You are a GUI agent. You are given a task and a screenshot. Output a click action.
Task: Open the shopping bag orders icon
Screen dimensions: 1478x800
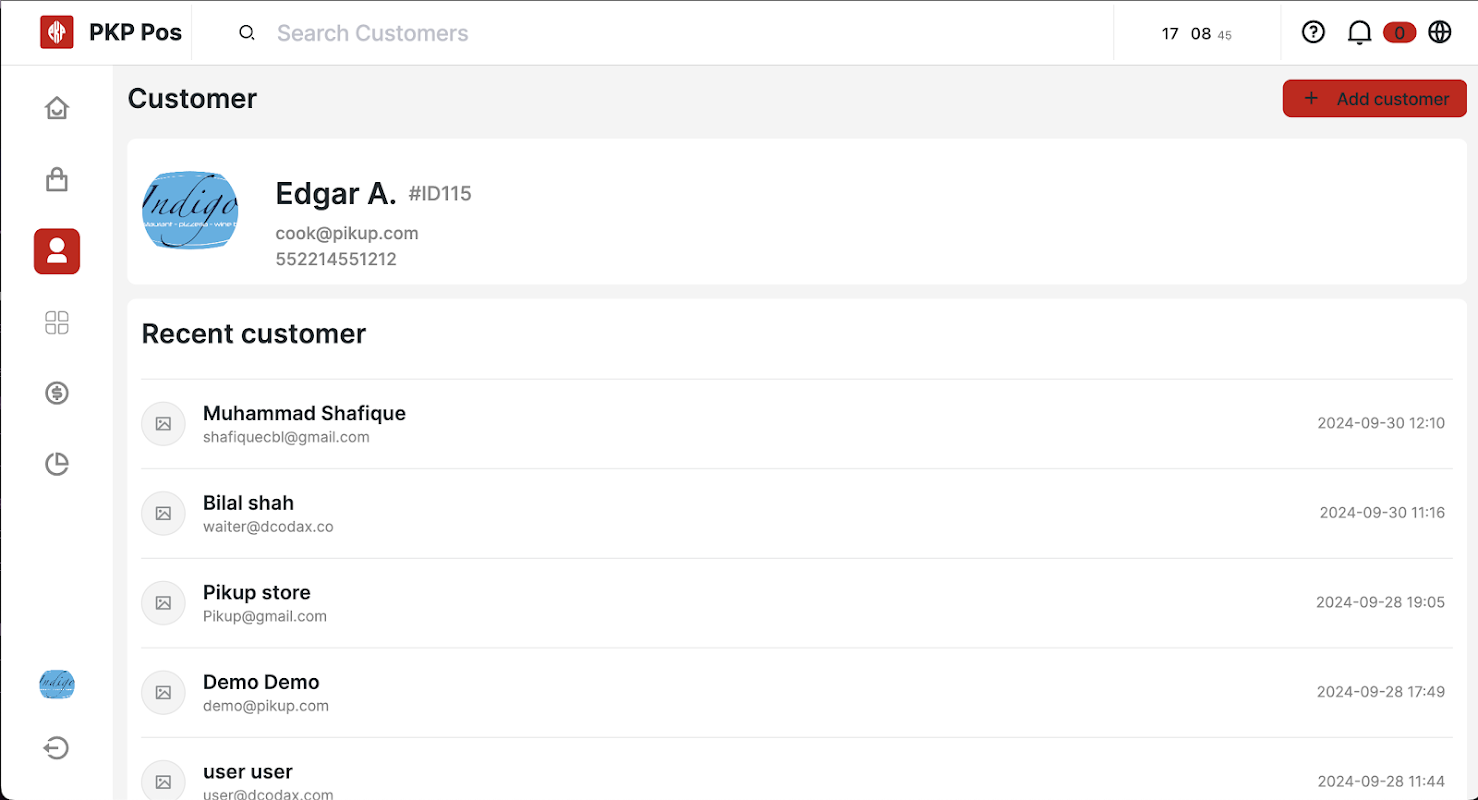[57, 180]
